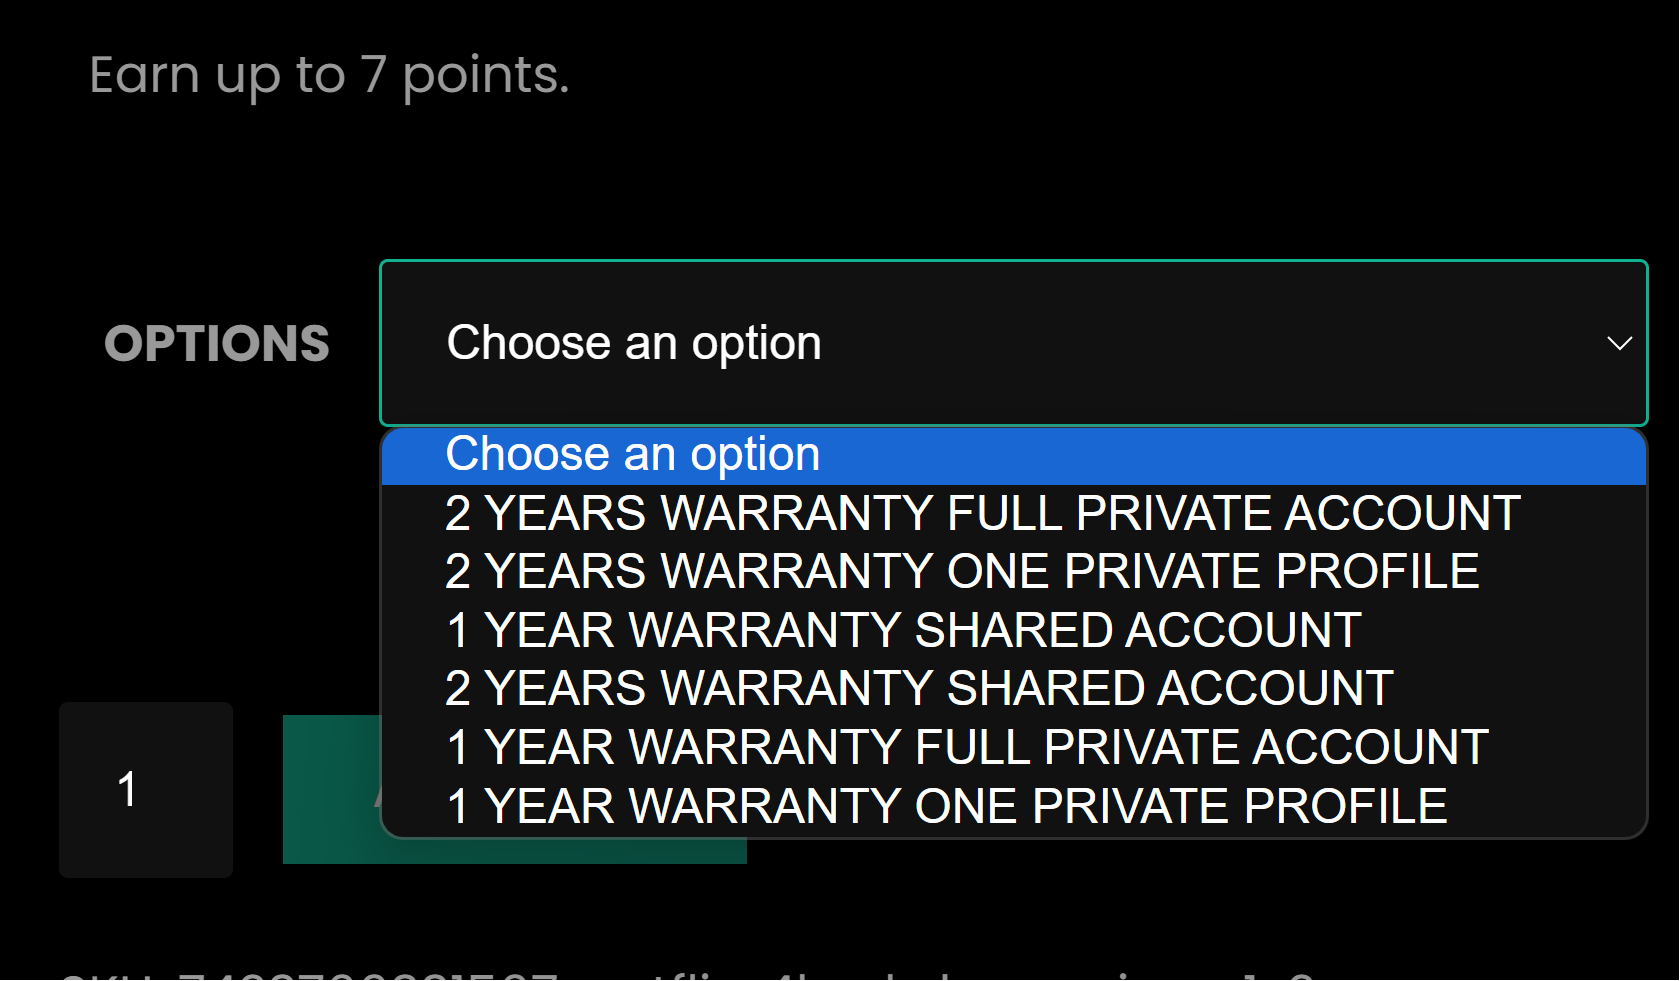
Task: Select 2 Years Warranty Shared Account
Action: (919, 689)
